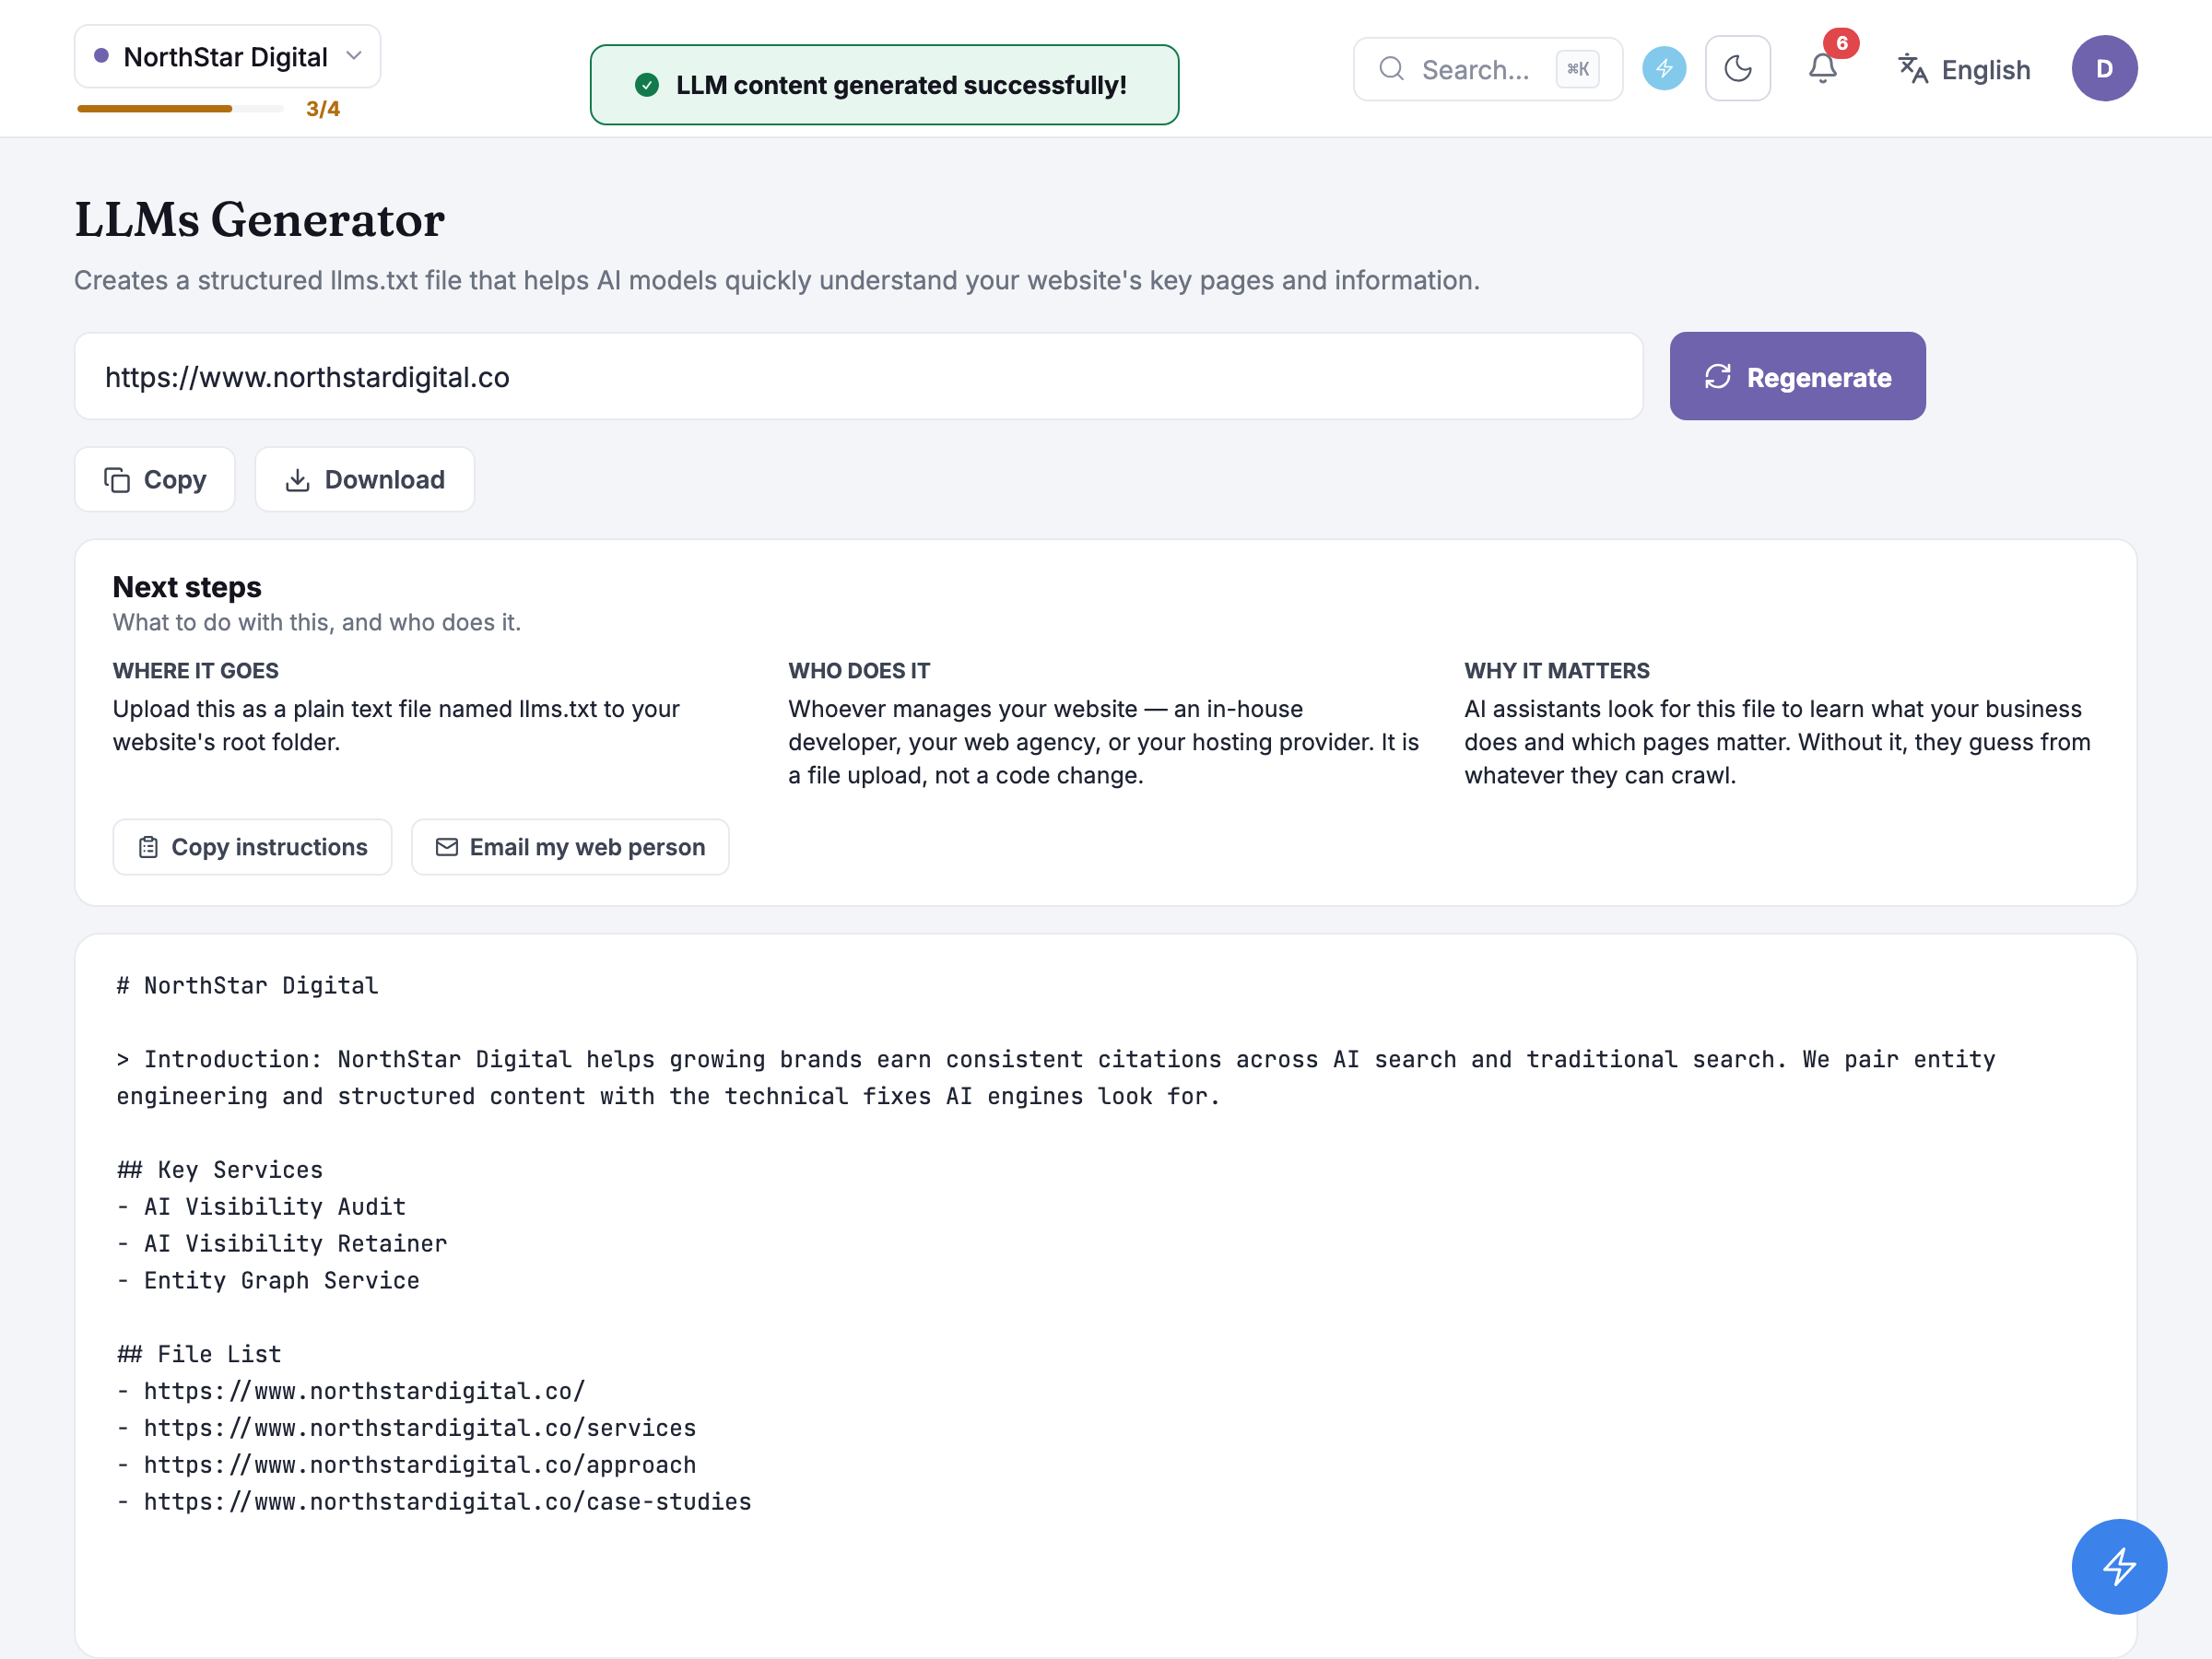This screenshot has width=2212, height=1659.
Task: Click the Regenerate button
Action: (x=1797, y=377)
